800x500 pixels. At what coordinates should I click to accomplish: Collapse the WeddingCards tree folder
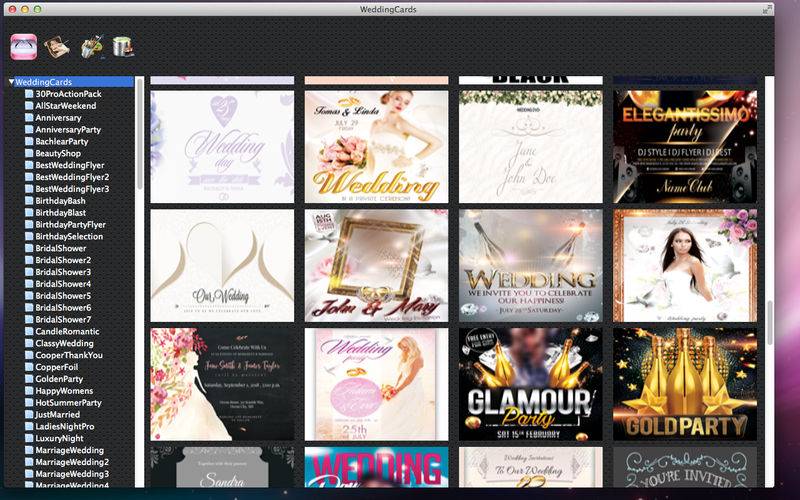tap(11, 82)
